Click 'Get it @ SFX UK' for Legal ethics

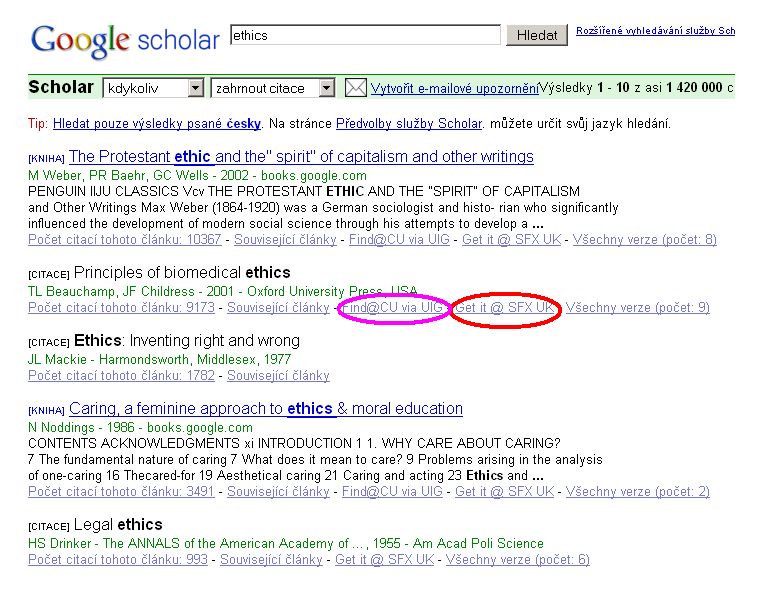384,560
